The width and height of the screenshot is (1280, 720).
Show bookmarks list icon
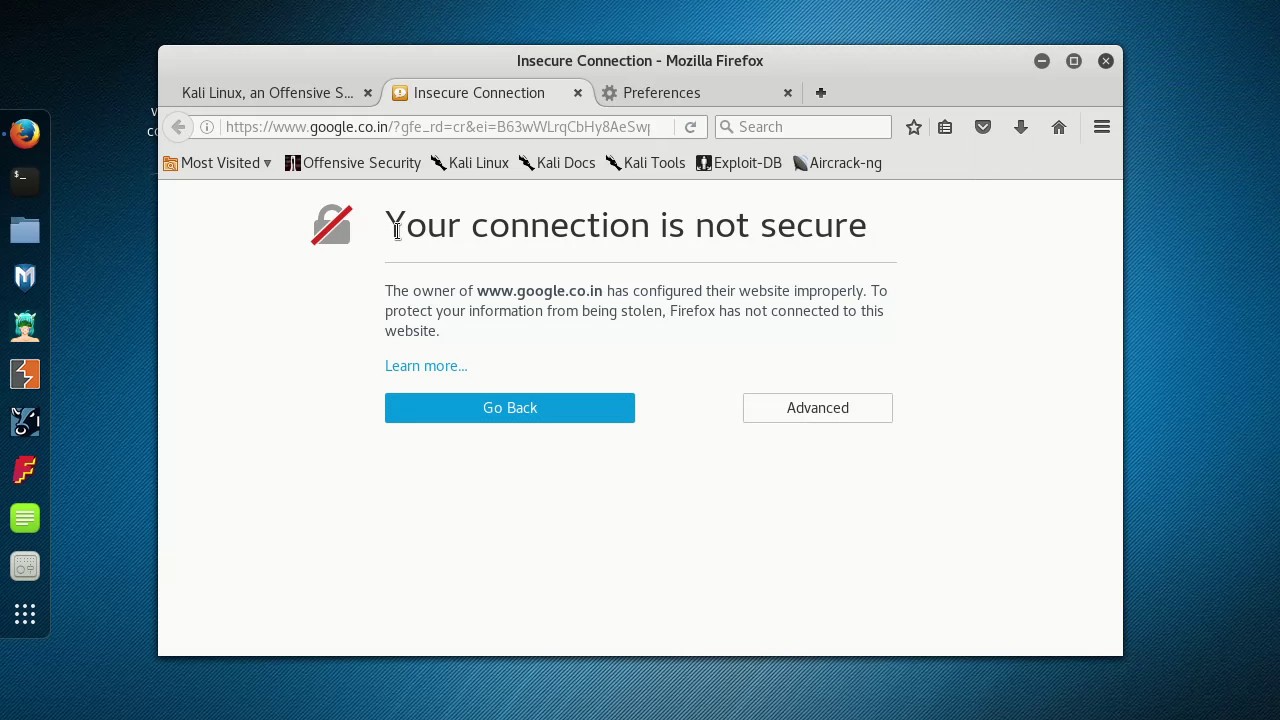point(945,127)
